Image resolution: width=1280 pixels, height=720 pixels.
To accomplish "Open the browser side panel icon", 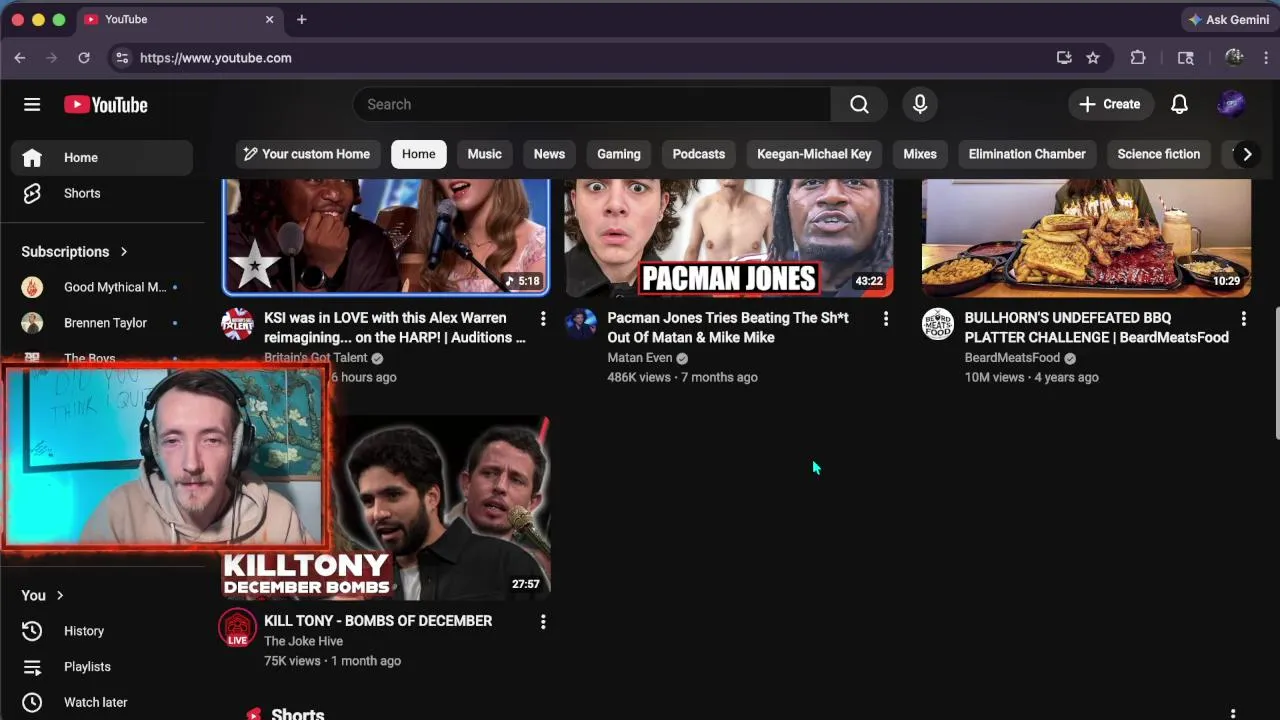I will [x=1185, y=58].
